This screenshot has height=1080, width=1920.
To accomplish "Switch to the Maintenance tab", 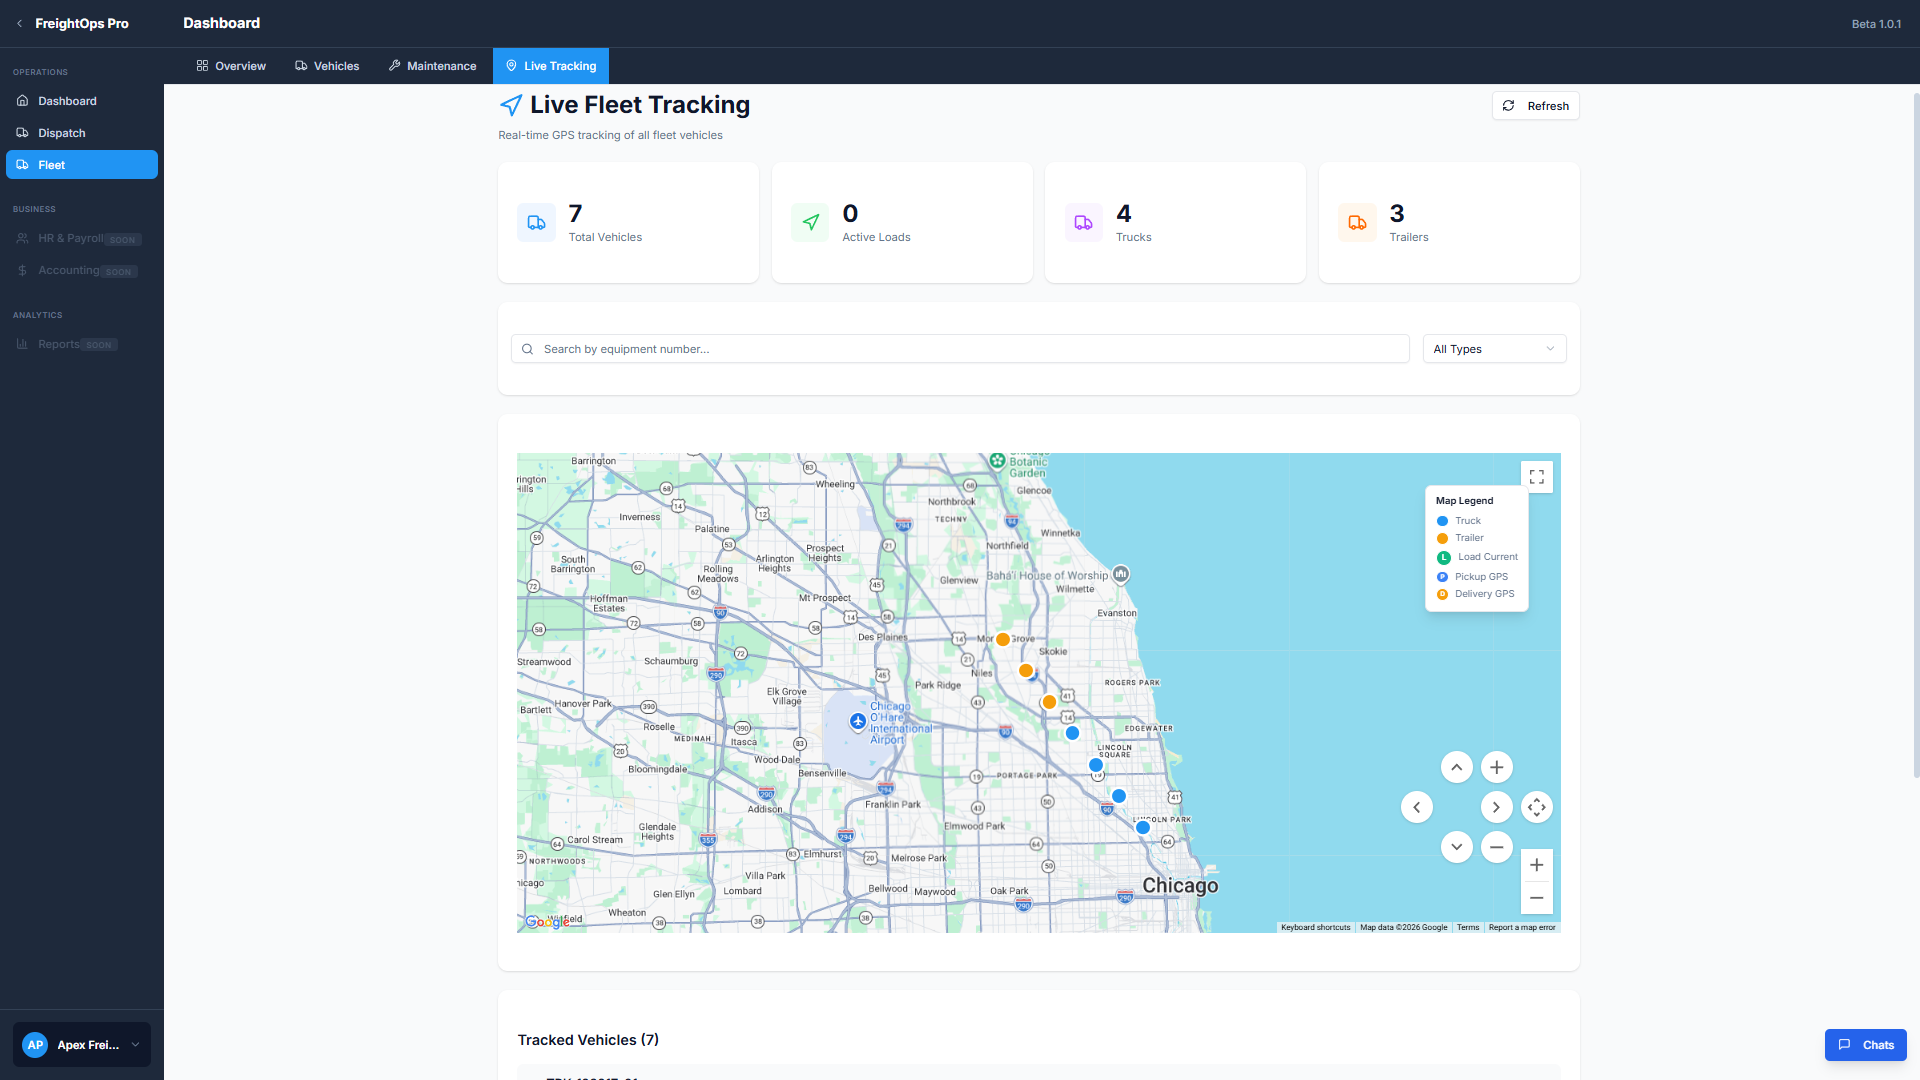I will coord(432,66).
